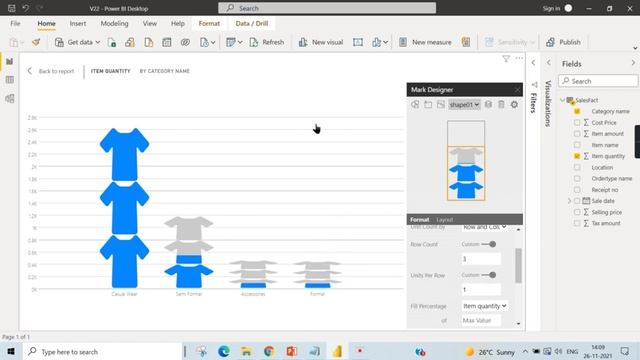The image size is (640, 360).
Task: Open visual More options ellipsis
Action: [x=519, y=58]
